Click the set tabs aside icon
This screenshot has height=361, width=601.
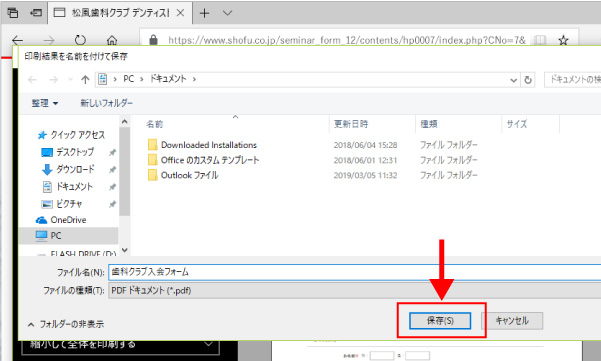[36, 13]
